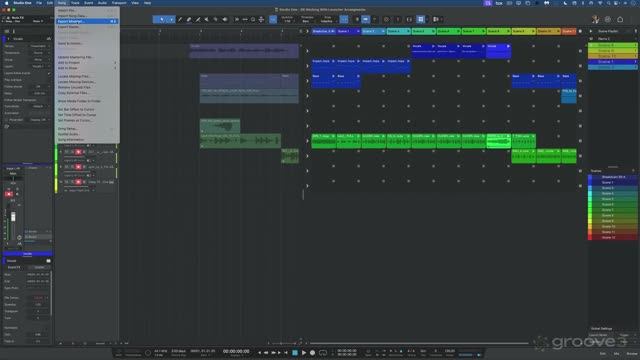Click the play arrow on Scene 5 header
The height and width of the screenshot is (360, 640).
tap(433, 31)
